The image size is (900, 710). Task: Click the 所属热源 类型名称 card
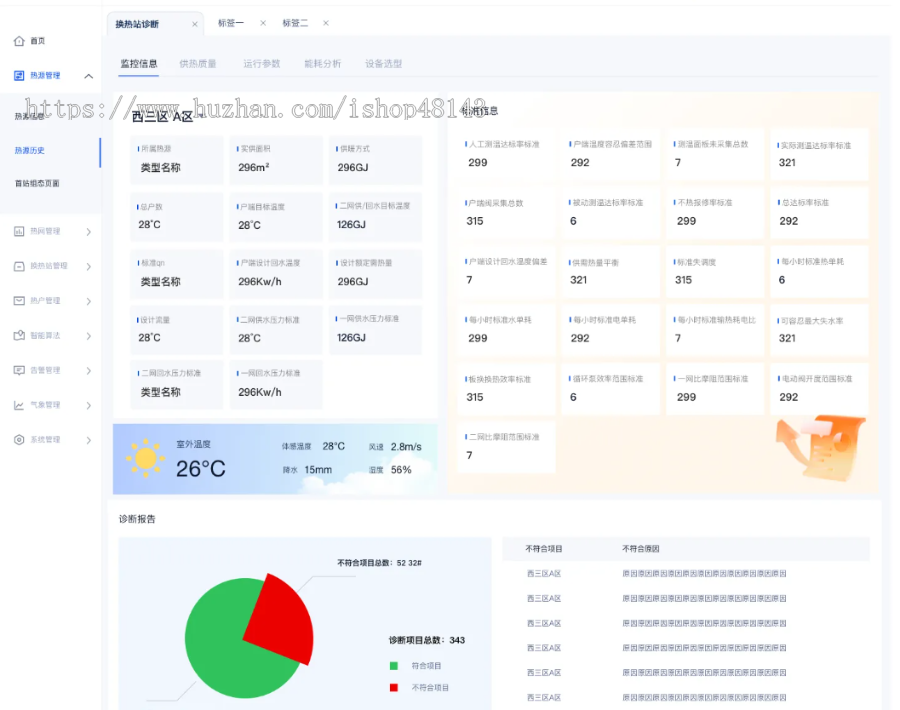tap(177, 160)
